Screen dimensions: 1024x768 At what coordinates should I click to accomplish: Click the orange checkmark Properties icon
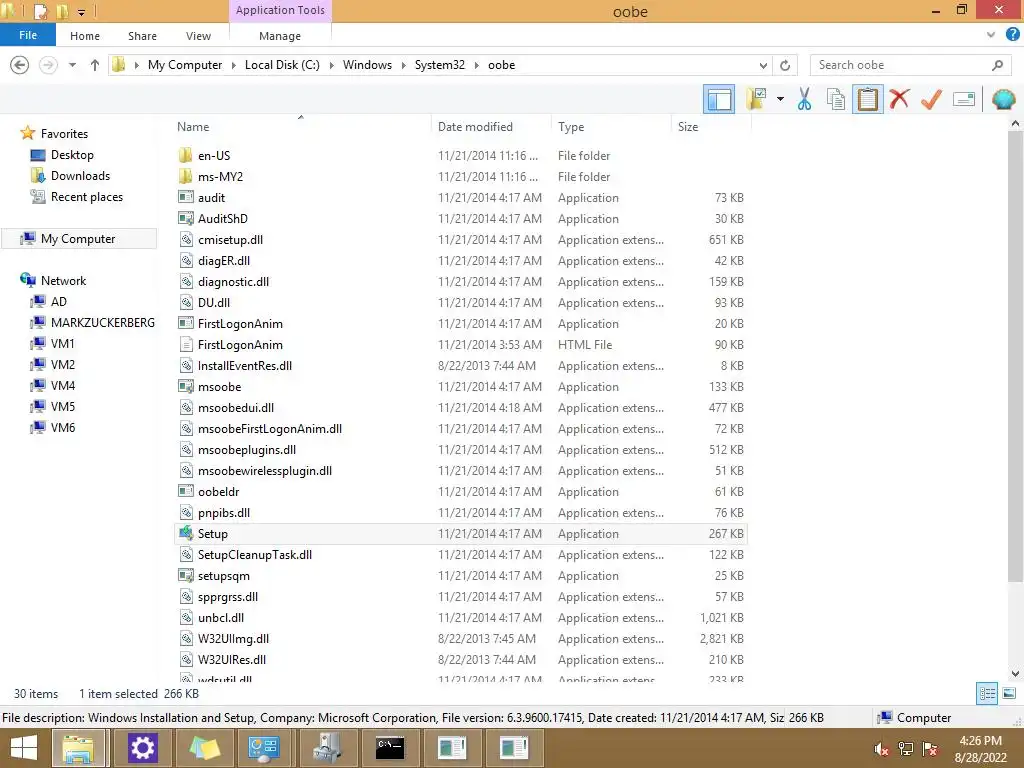click(x=931, y=99)
